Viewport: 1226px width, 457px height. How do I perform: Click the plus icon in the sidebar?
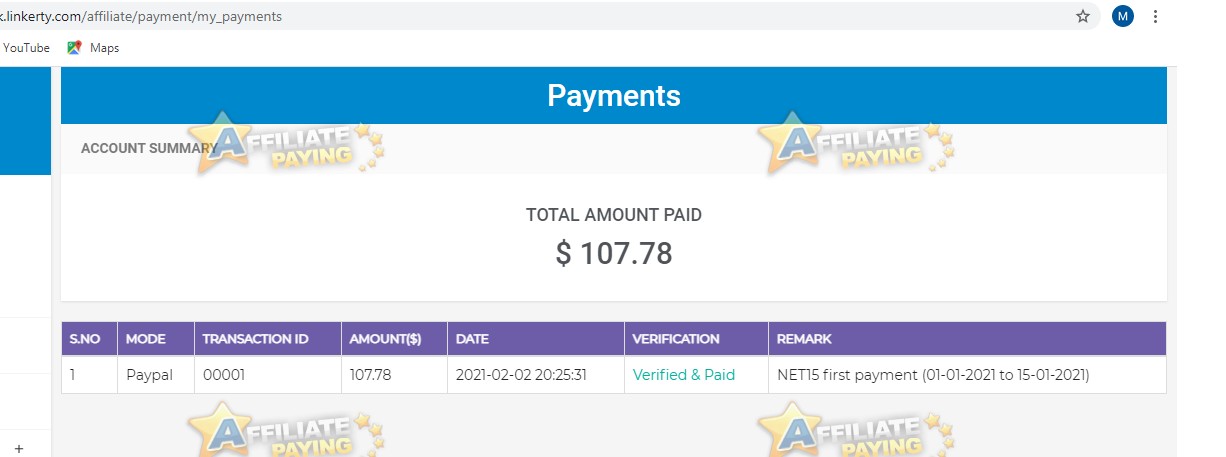(x=18, y=449)
